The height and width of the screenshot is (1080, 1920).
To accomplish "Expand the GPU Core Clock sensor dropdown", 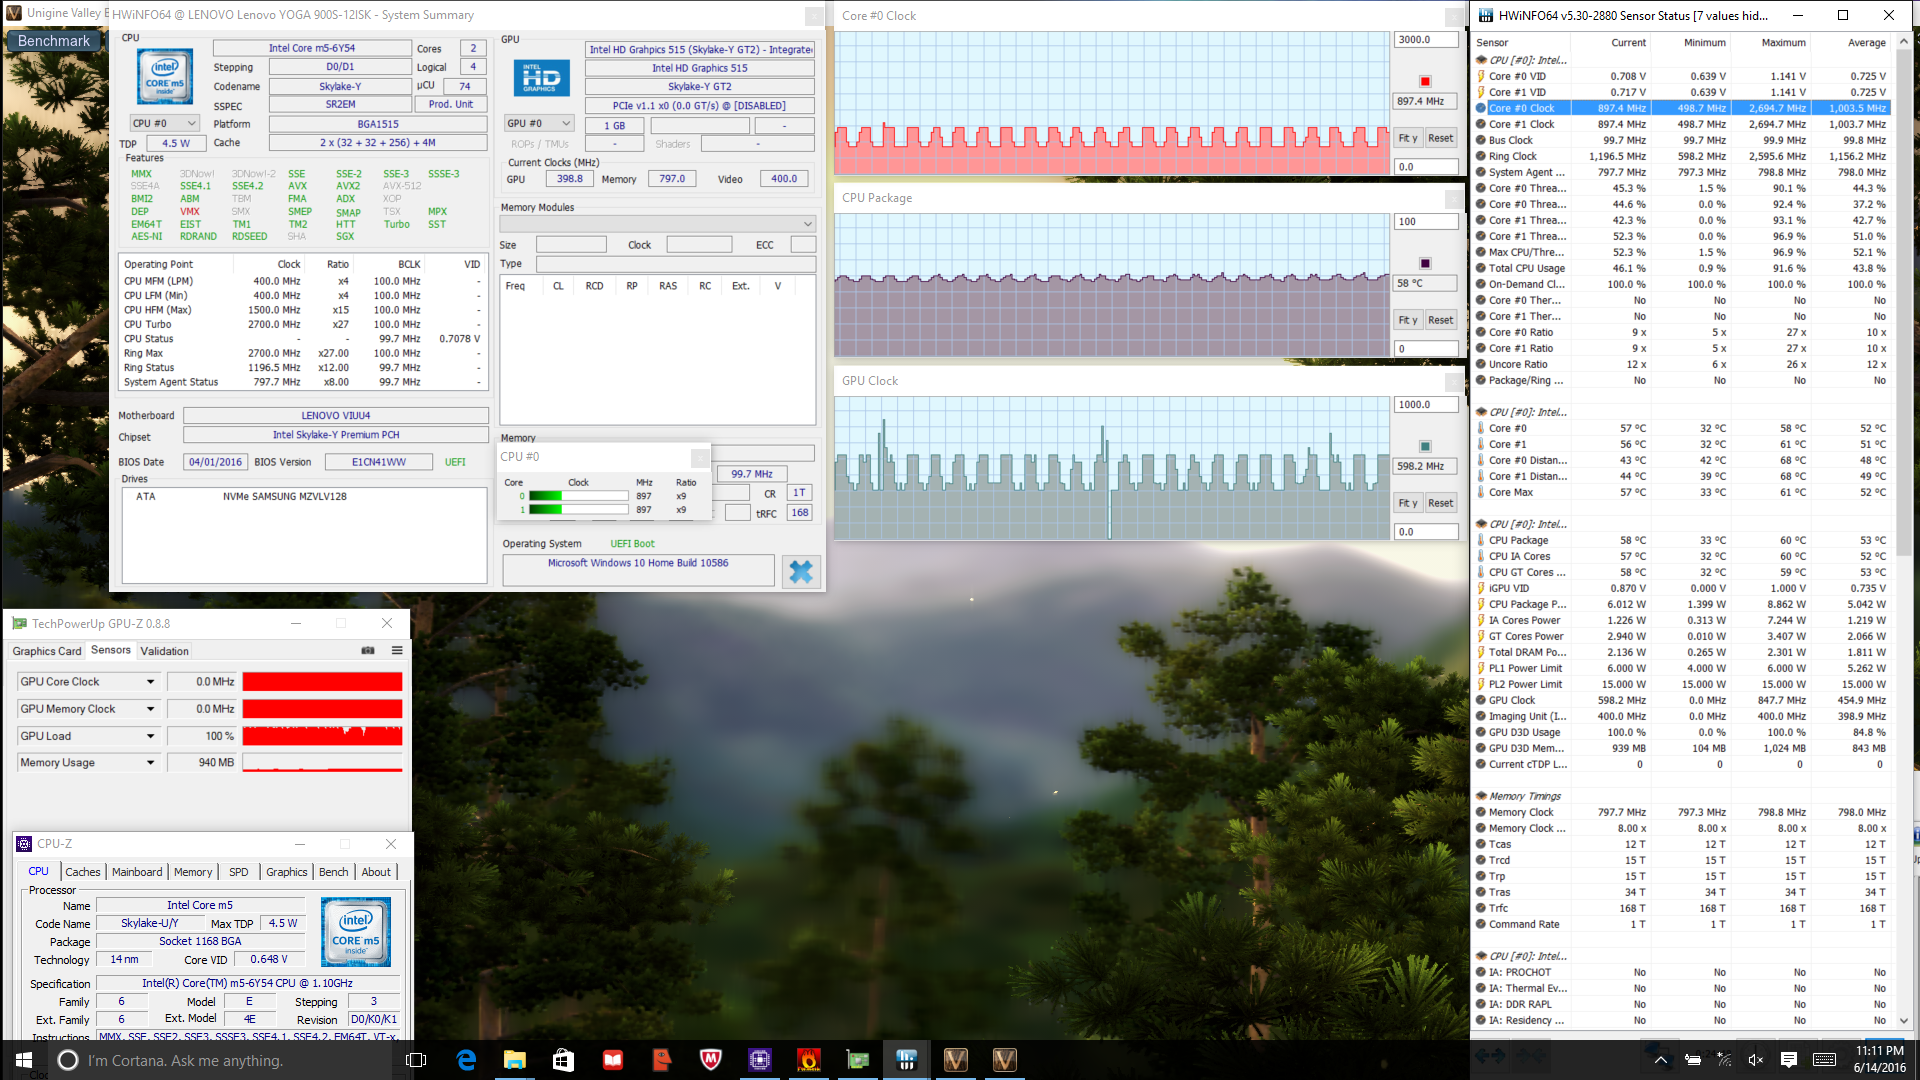I will tap(151, 682).
